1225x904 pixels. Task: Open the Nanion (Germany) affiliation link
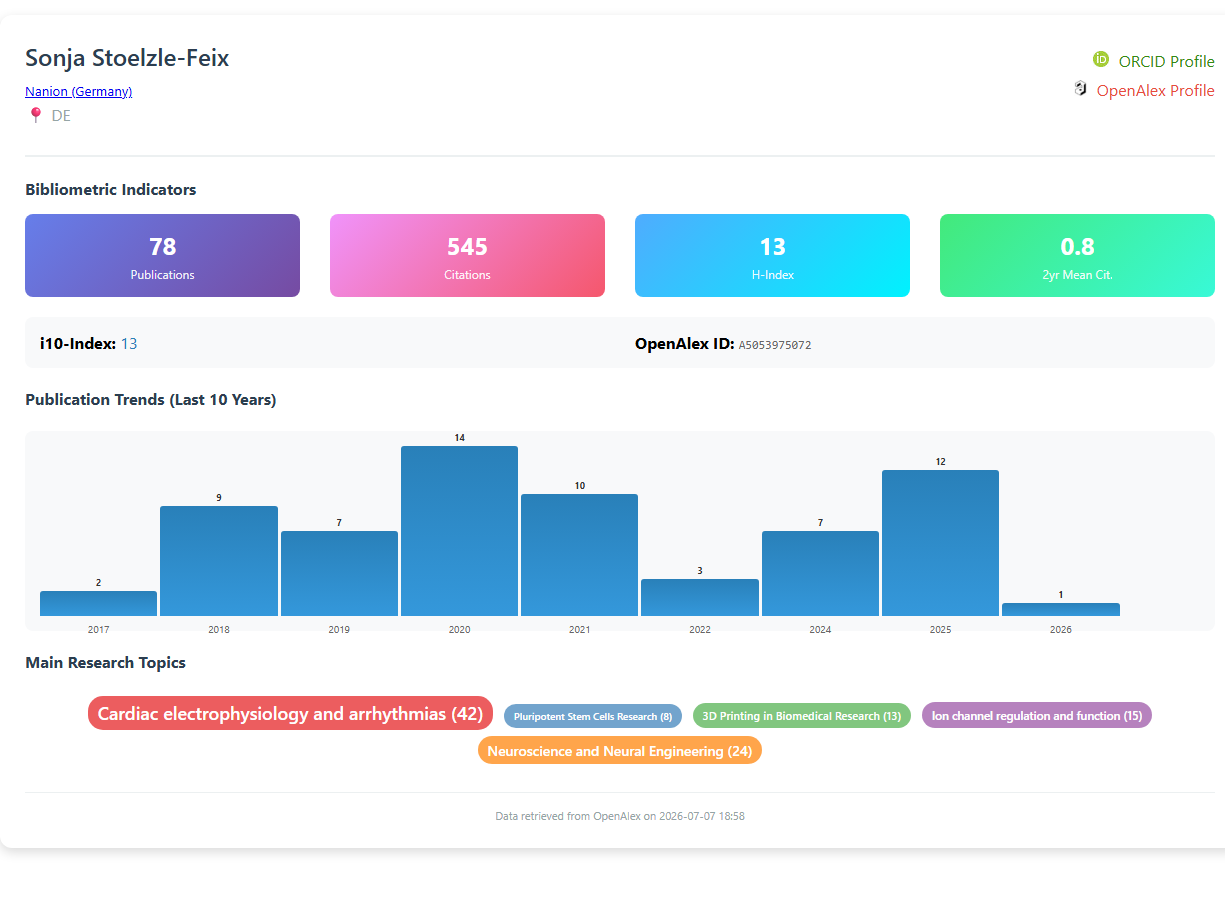coord(79,91)
